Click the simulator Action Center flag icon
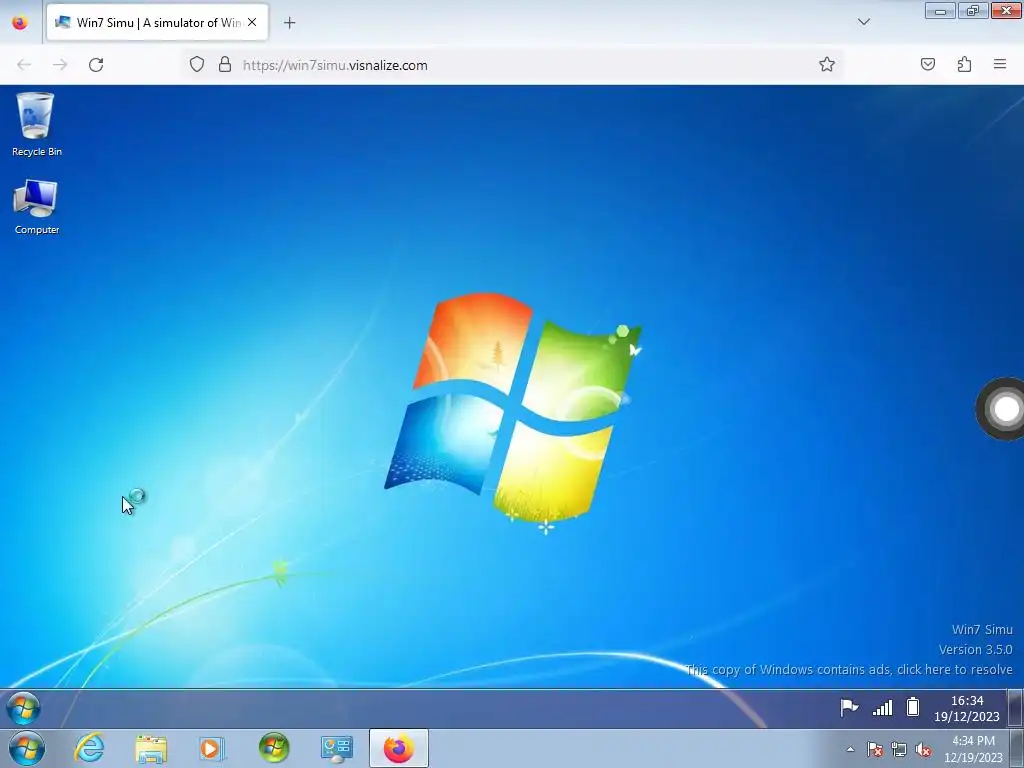This screenshot has width=1024, height=768. point(848,707)
